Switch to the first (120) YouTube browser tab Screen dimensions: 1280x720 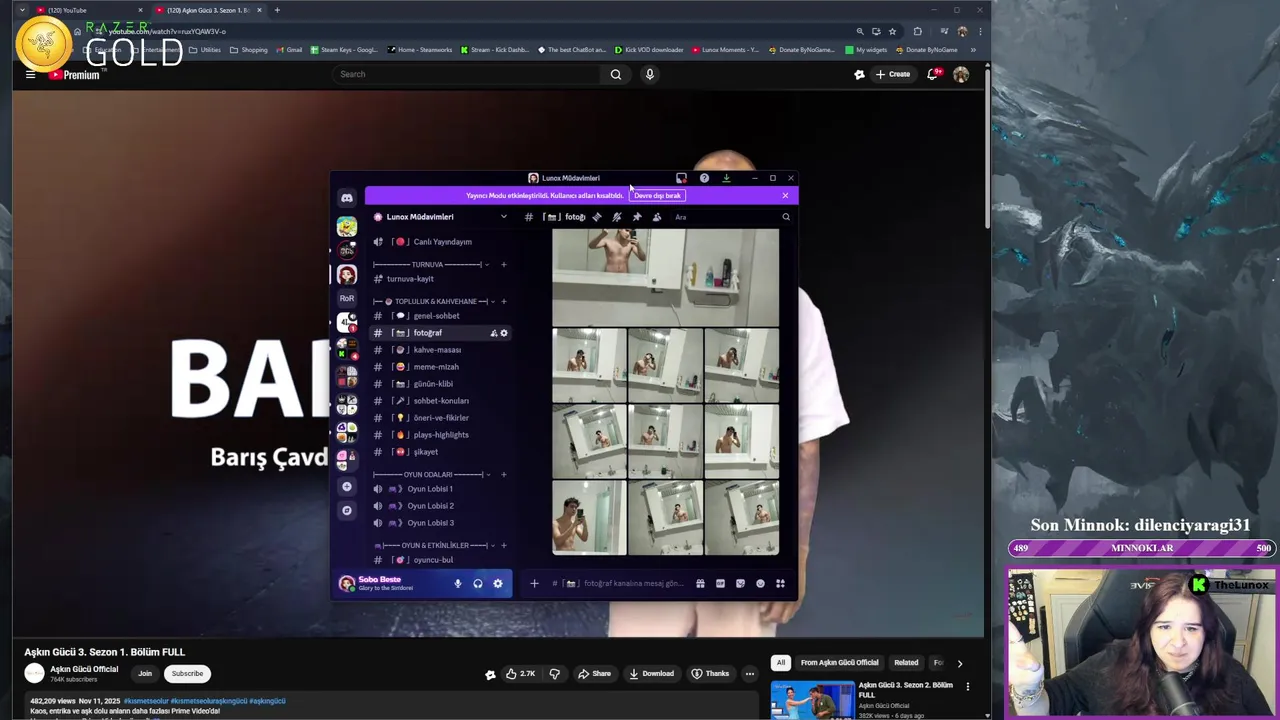click(90, 10)
